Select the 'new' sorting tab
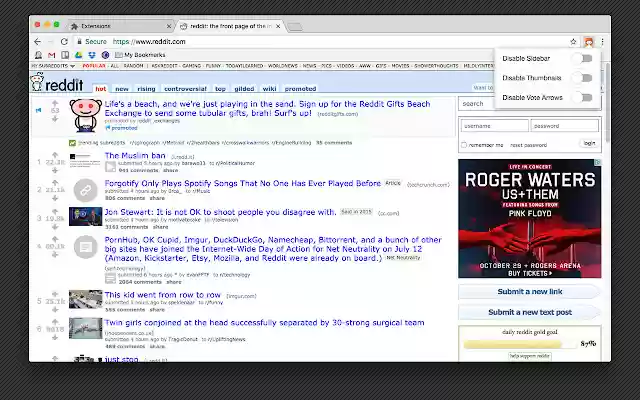640x400 pixels. pyautogui.click(x=122, y=89)
